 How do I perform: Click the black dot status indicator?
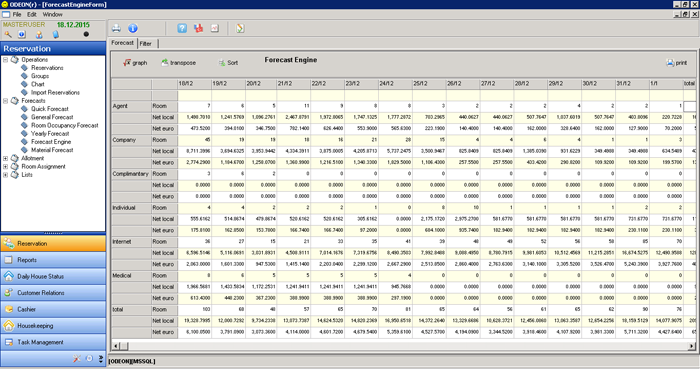(x=86, y=34)
